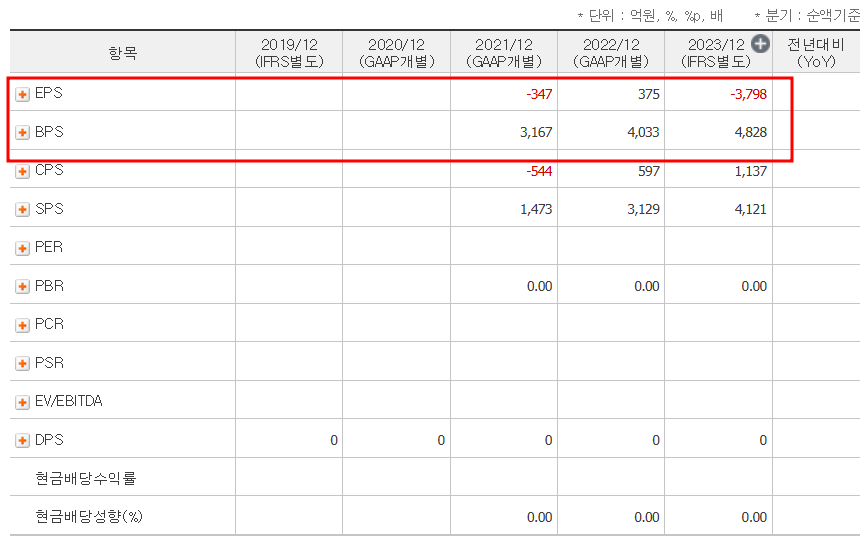Expand the EV/EBITDA row
The image size is (866, 542).
[x=22, y=402]
